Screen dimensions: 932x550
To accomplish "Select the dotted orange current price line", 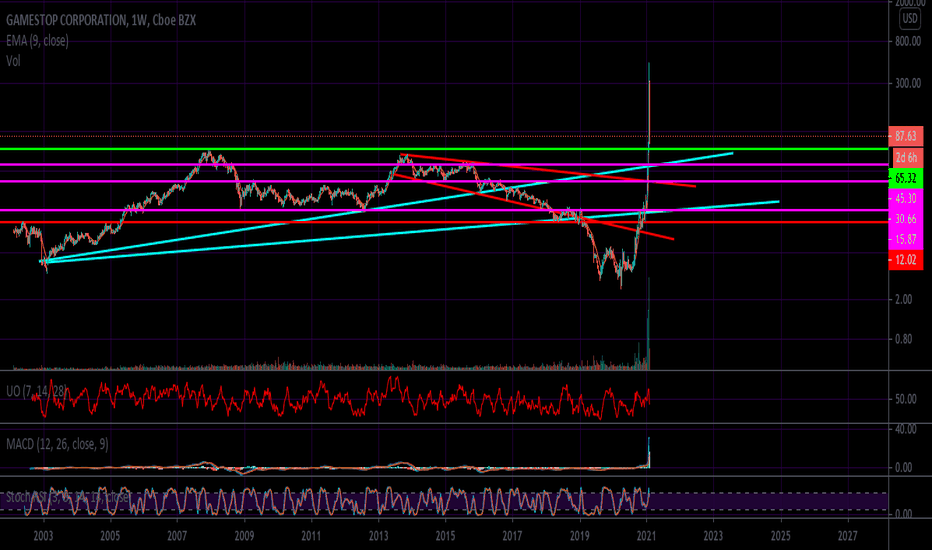I will [x=444, y=136].
